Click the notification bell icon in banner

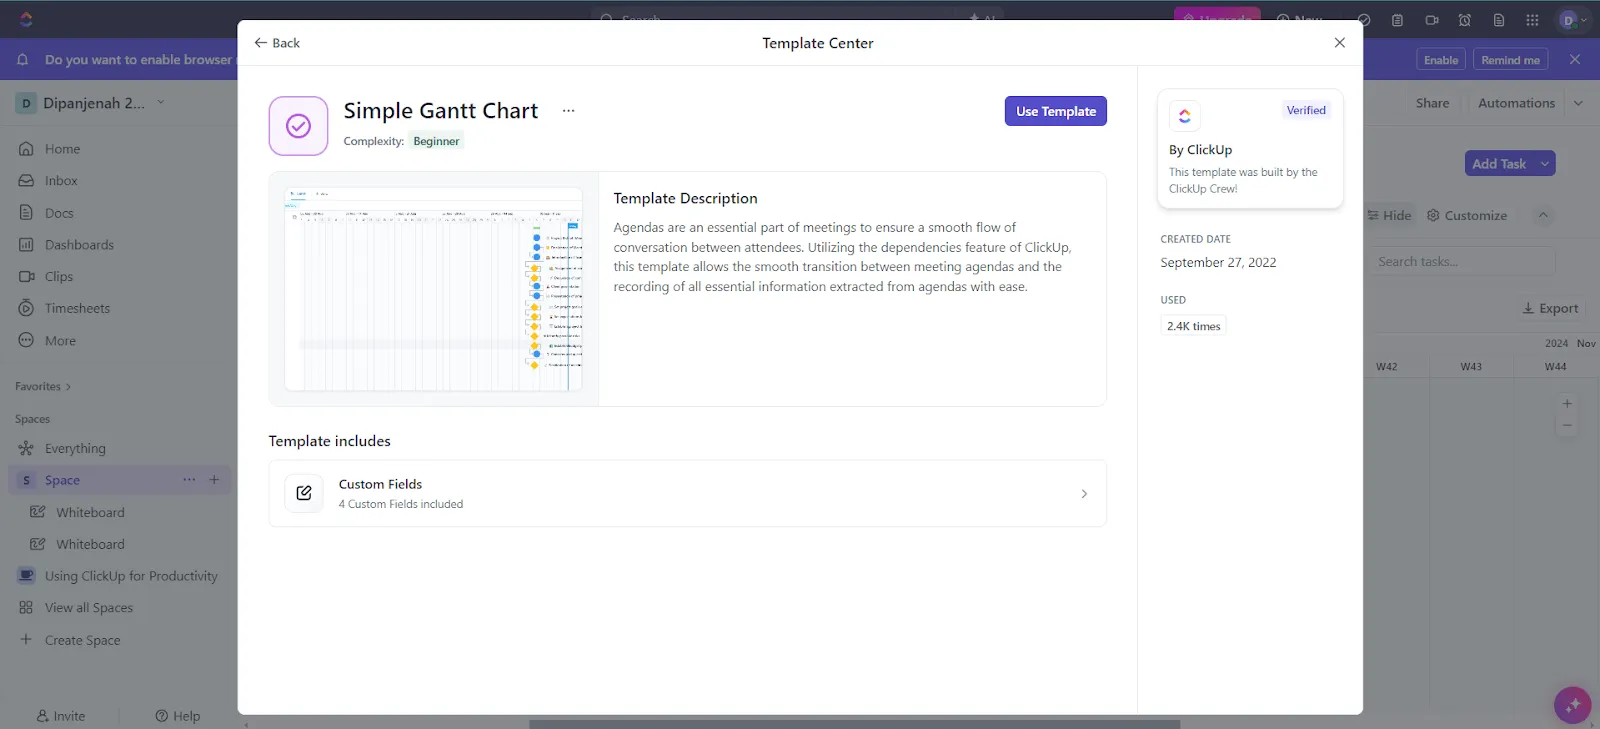coord(22,60)
